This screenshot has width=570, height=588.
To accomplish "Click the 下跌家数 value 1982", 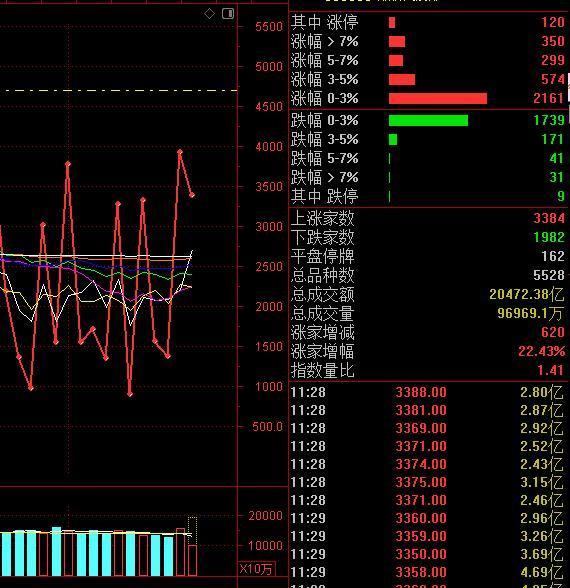I will [x=549, y=237].
